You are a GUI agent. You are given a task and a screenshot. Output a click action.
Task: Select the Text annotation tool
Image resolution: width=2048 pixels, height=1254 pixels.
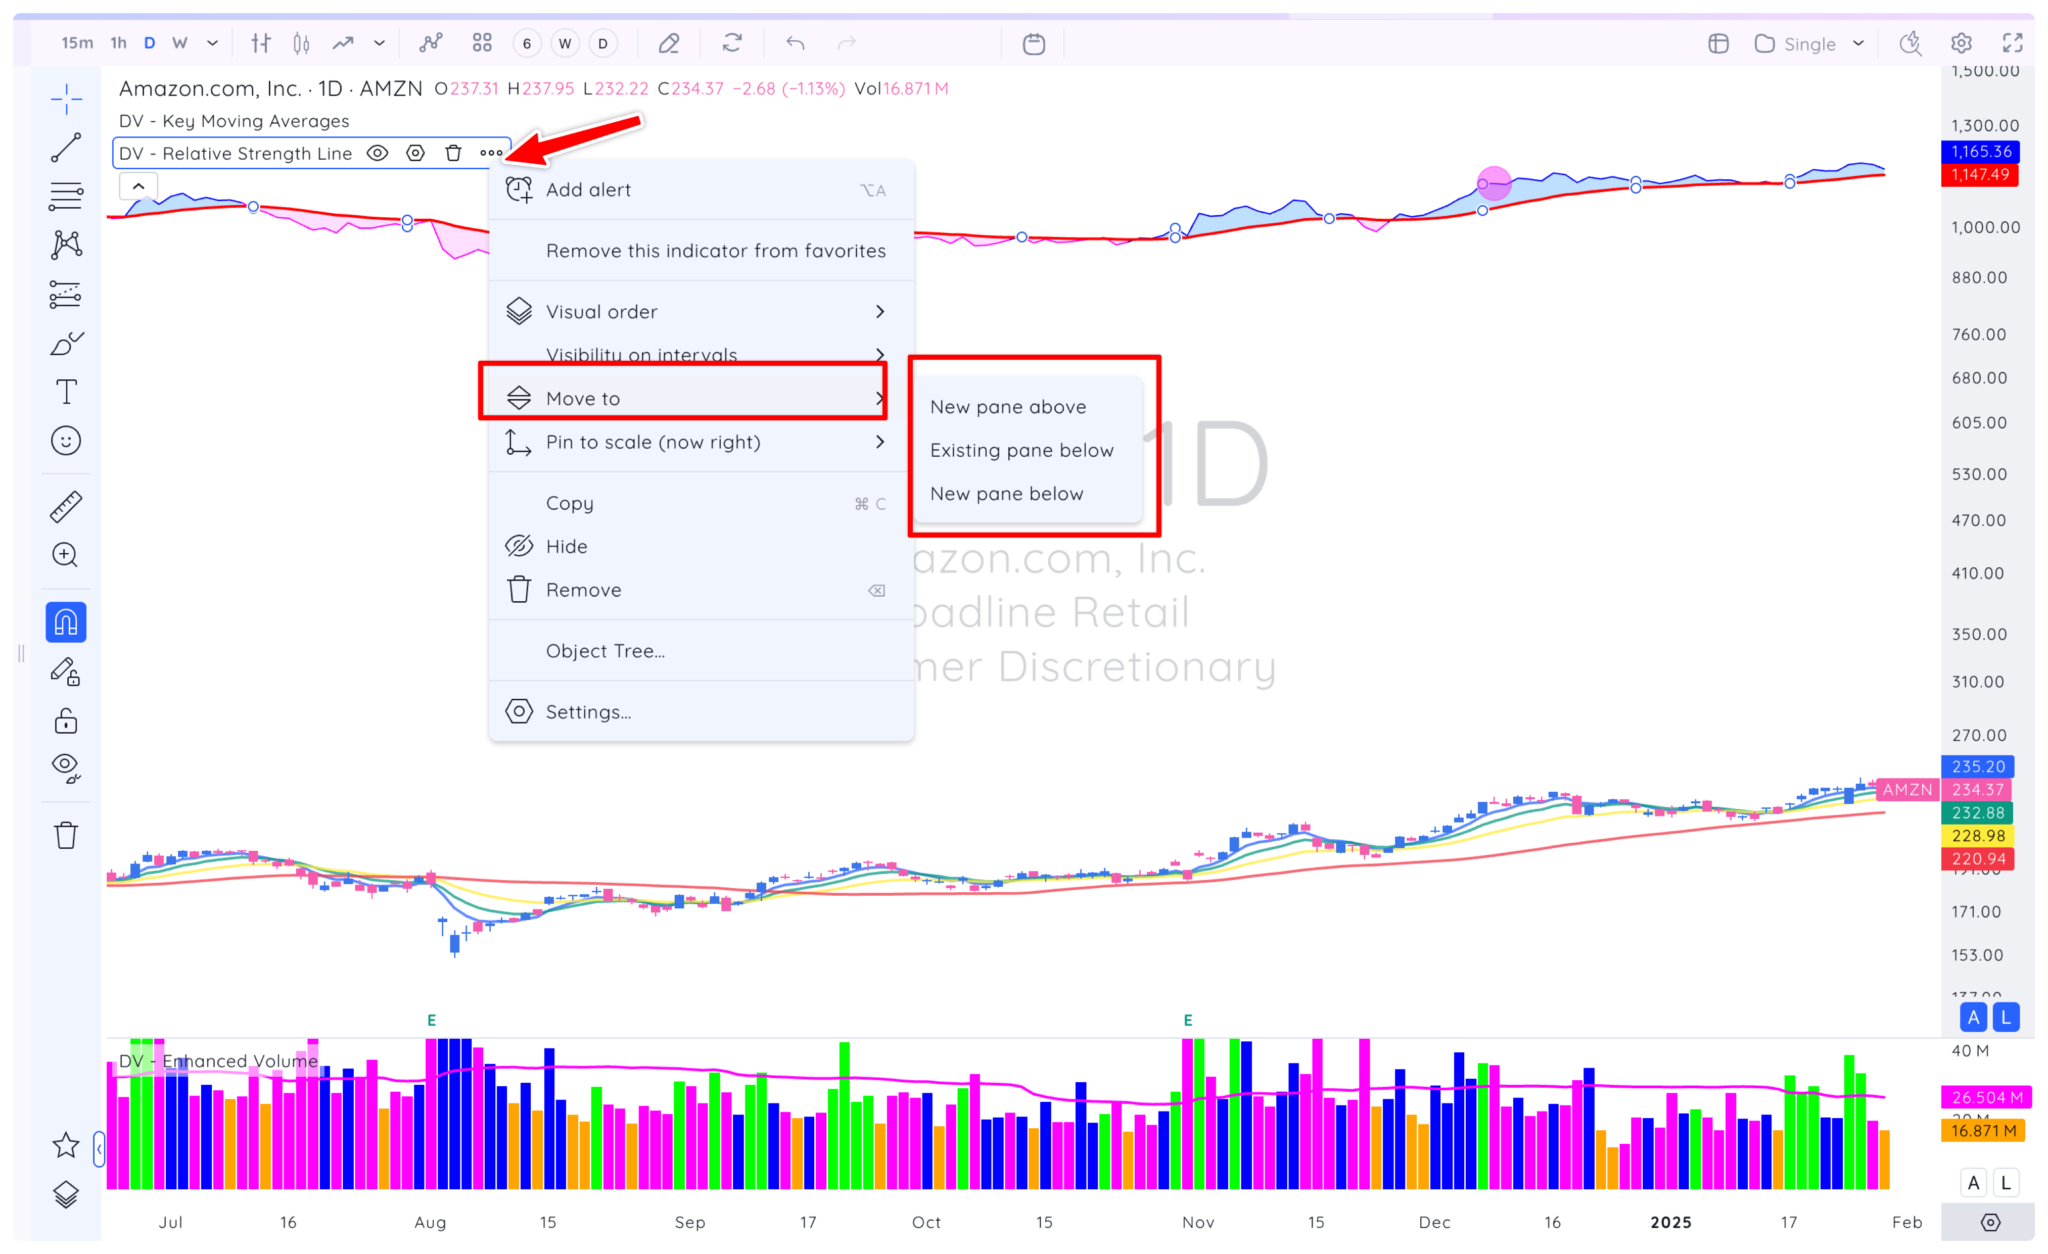click(x=65, y=391)
